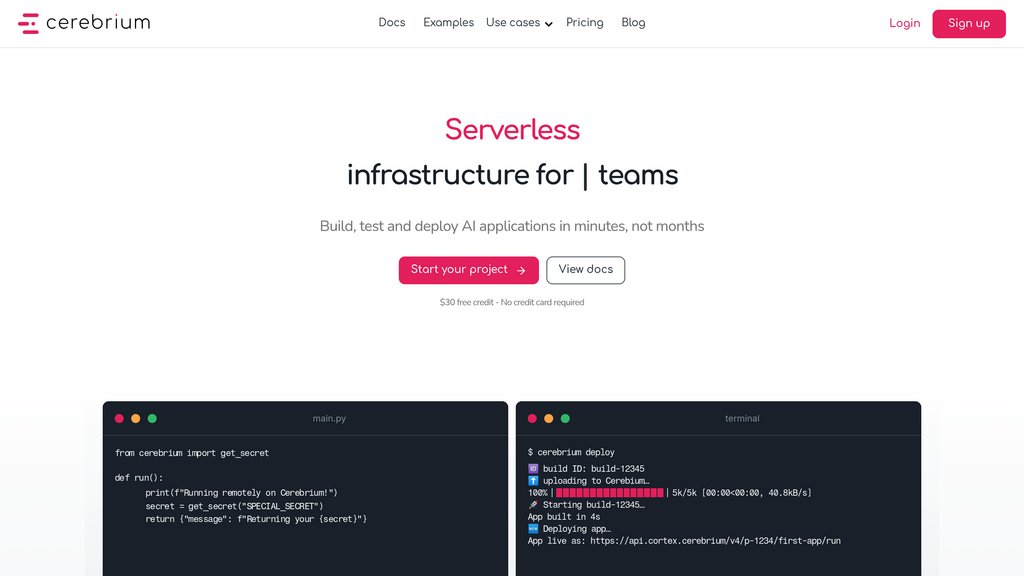
Task: Open the Docs navigation link
Action: 392,23
